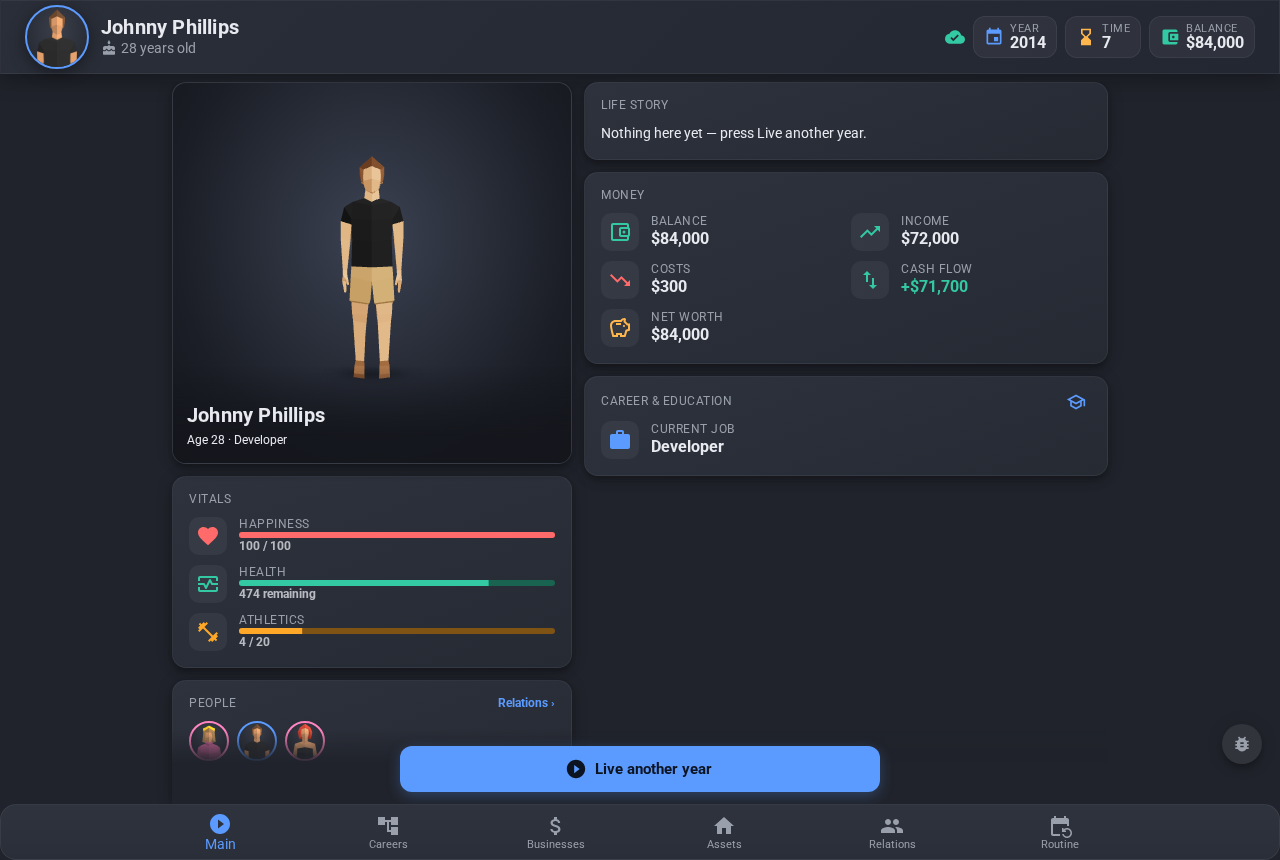Click the wallet icon in header Balance
1280x860 pixels.
click(x=1170, y=37)
